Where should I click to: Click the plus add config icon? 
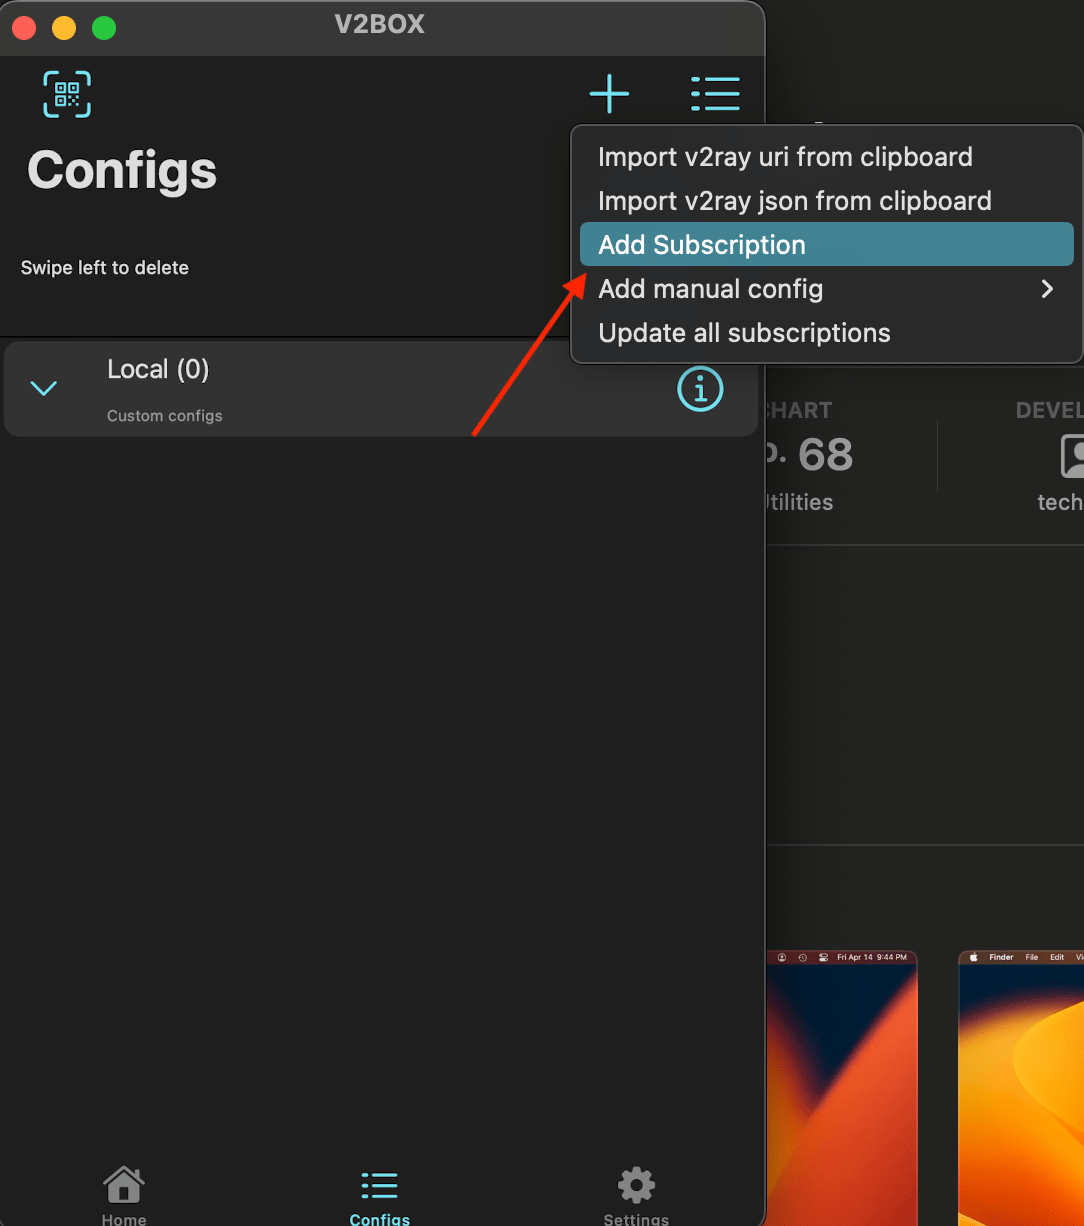point(609,94)
